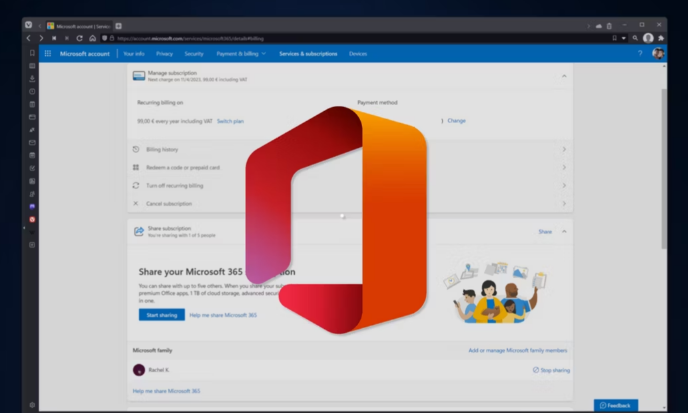Open the extensions puzzle icon

[x=661, y=38]
